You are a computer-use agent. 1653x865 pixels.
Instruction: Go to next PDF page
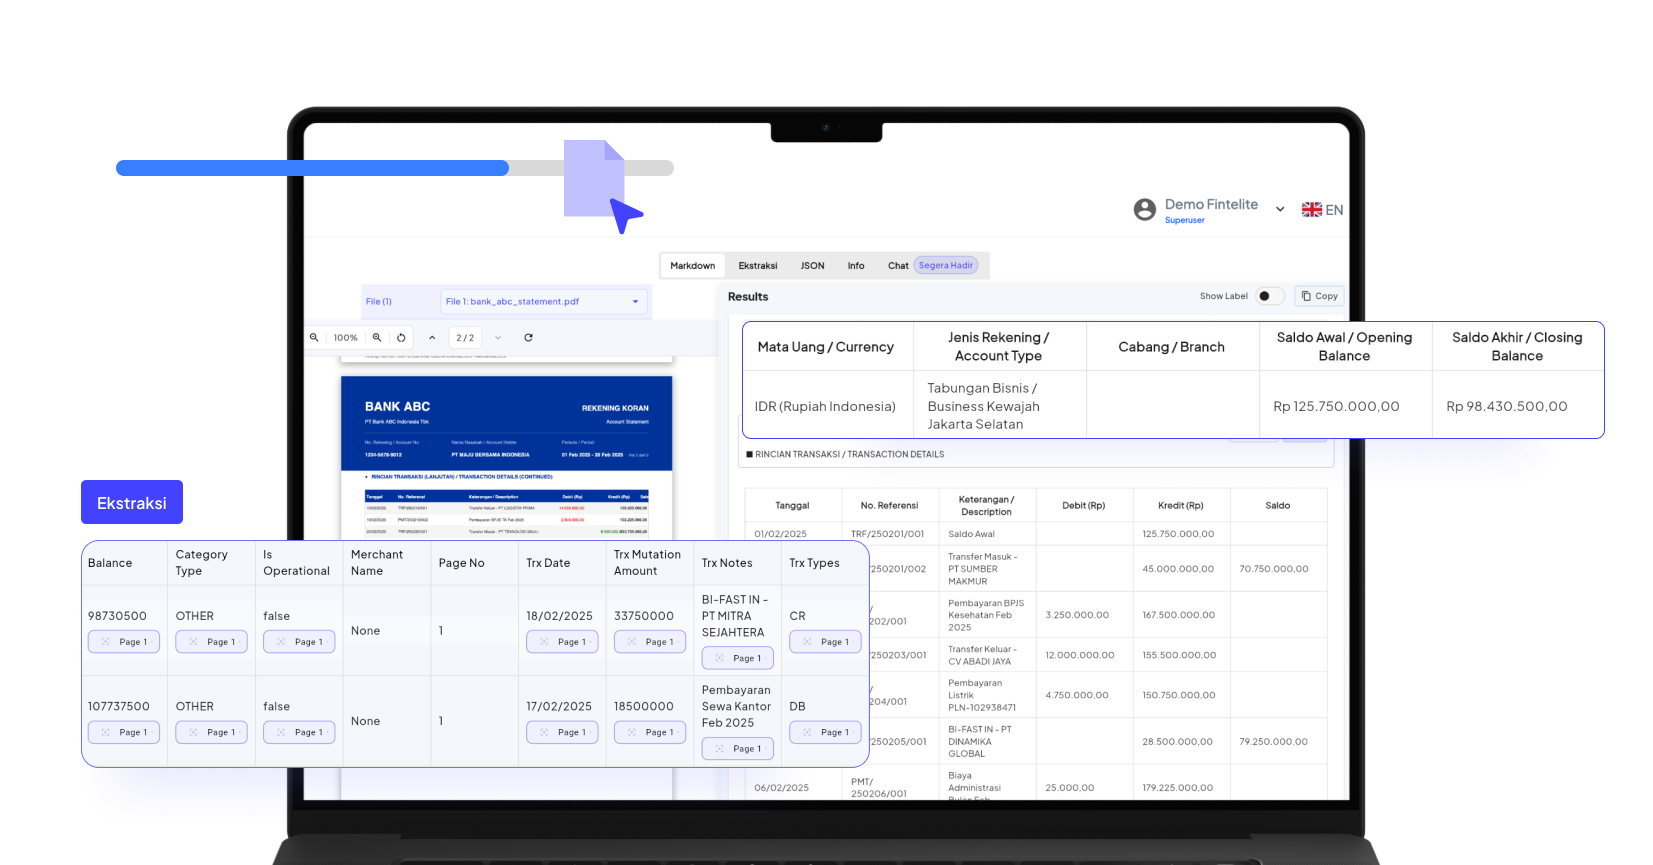tap(498, 338)
